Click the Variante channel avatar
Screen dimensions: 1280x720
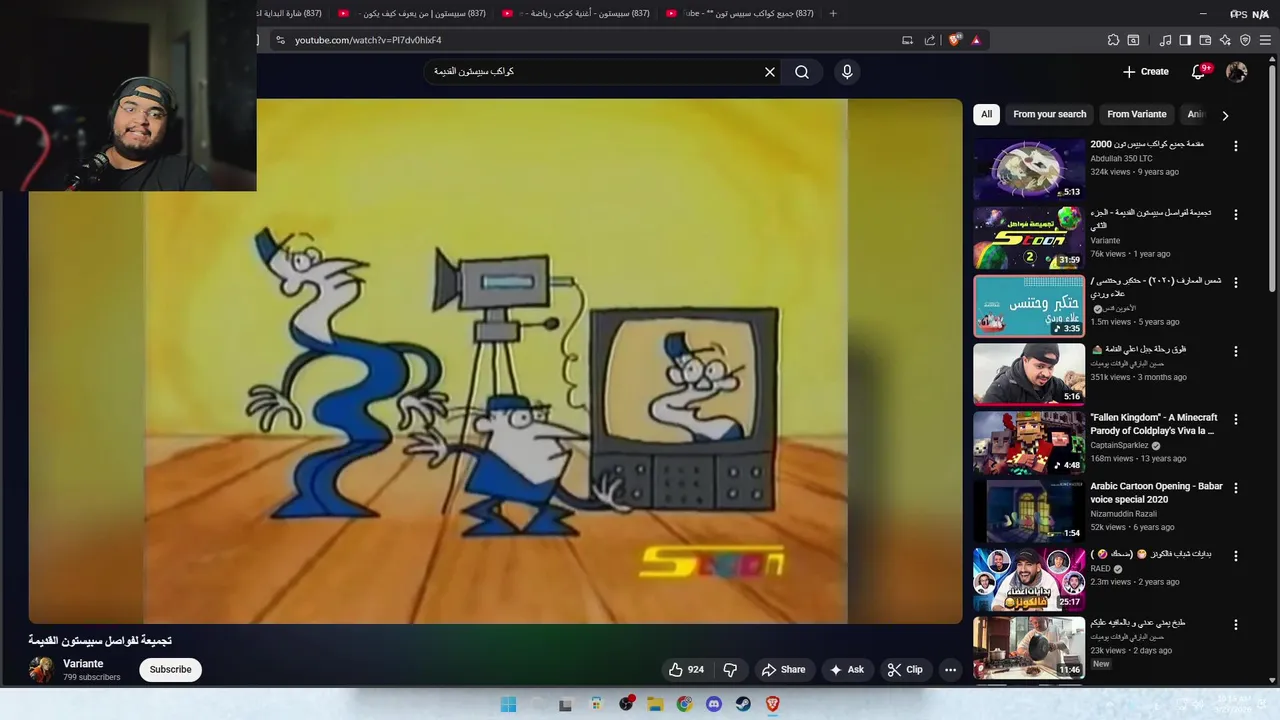pos(41,670)
